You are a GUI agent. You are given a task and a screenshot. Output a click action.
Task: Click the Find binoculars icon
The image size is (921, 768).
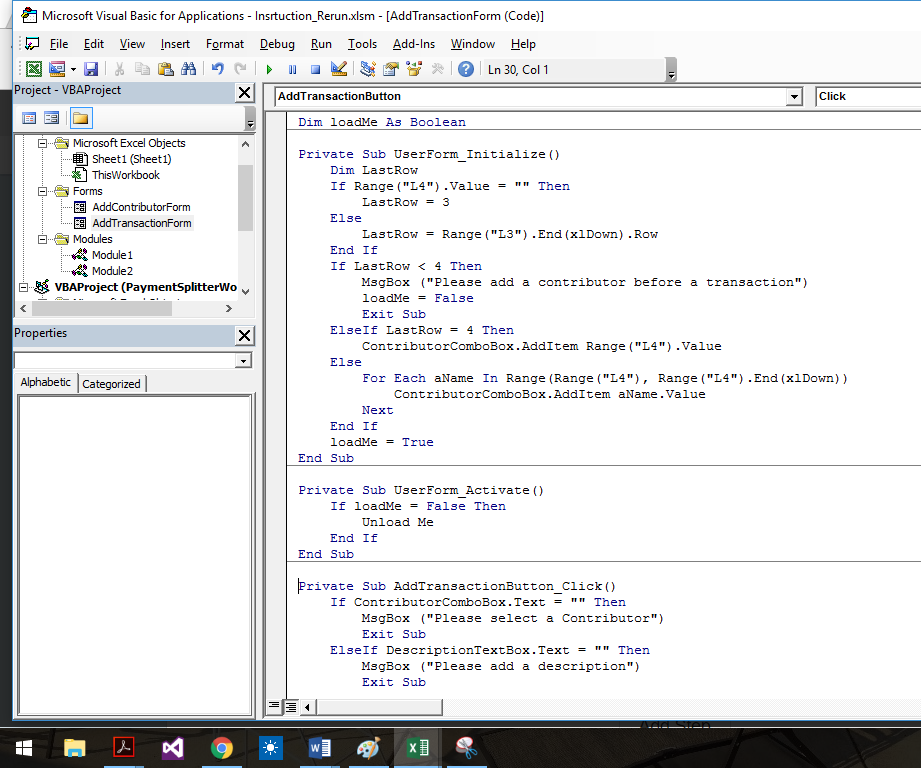click(188, 69)
